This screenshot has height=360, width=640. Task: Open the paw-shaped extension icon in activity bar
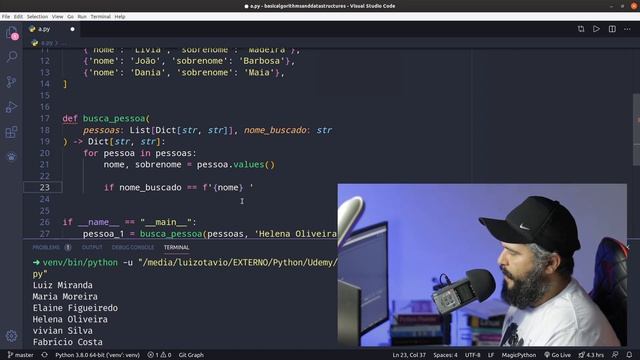click(x=11, y=157)
